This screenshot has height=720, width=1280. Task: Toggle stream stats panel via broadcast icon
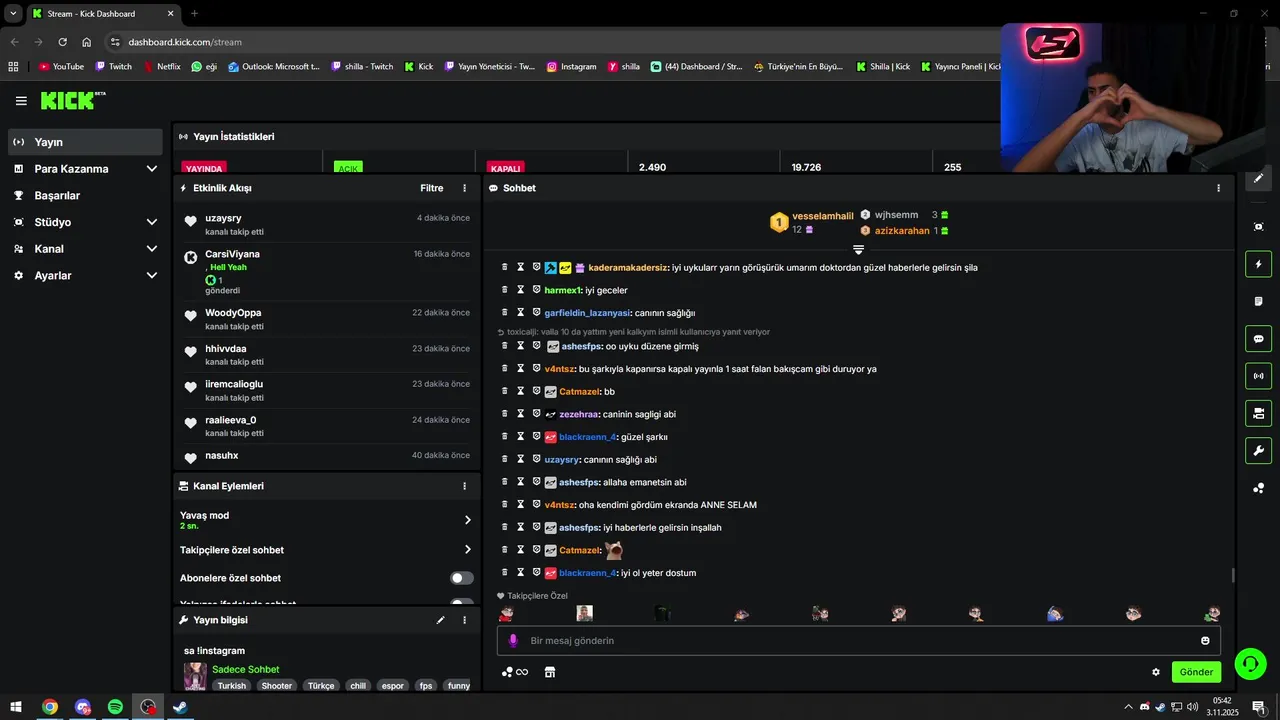[x=1259, y=376]
